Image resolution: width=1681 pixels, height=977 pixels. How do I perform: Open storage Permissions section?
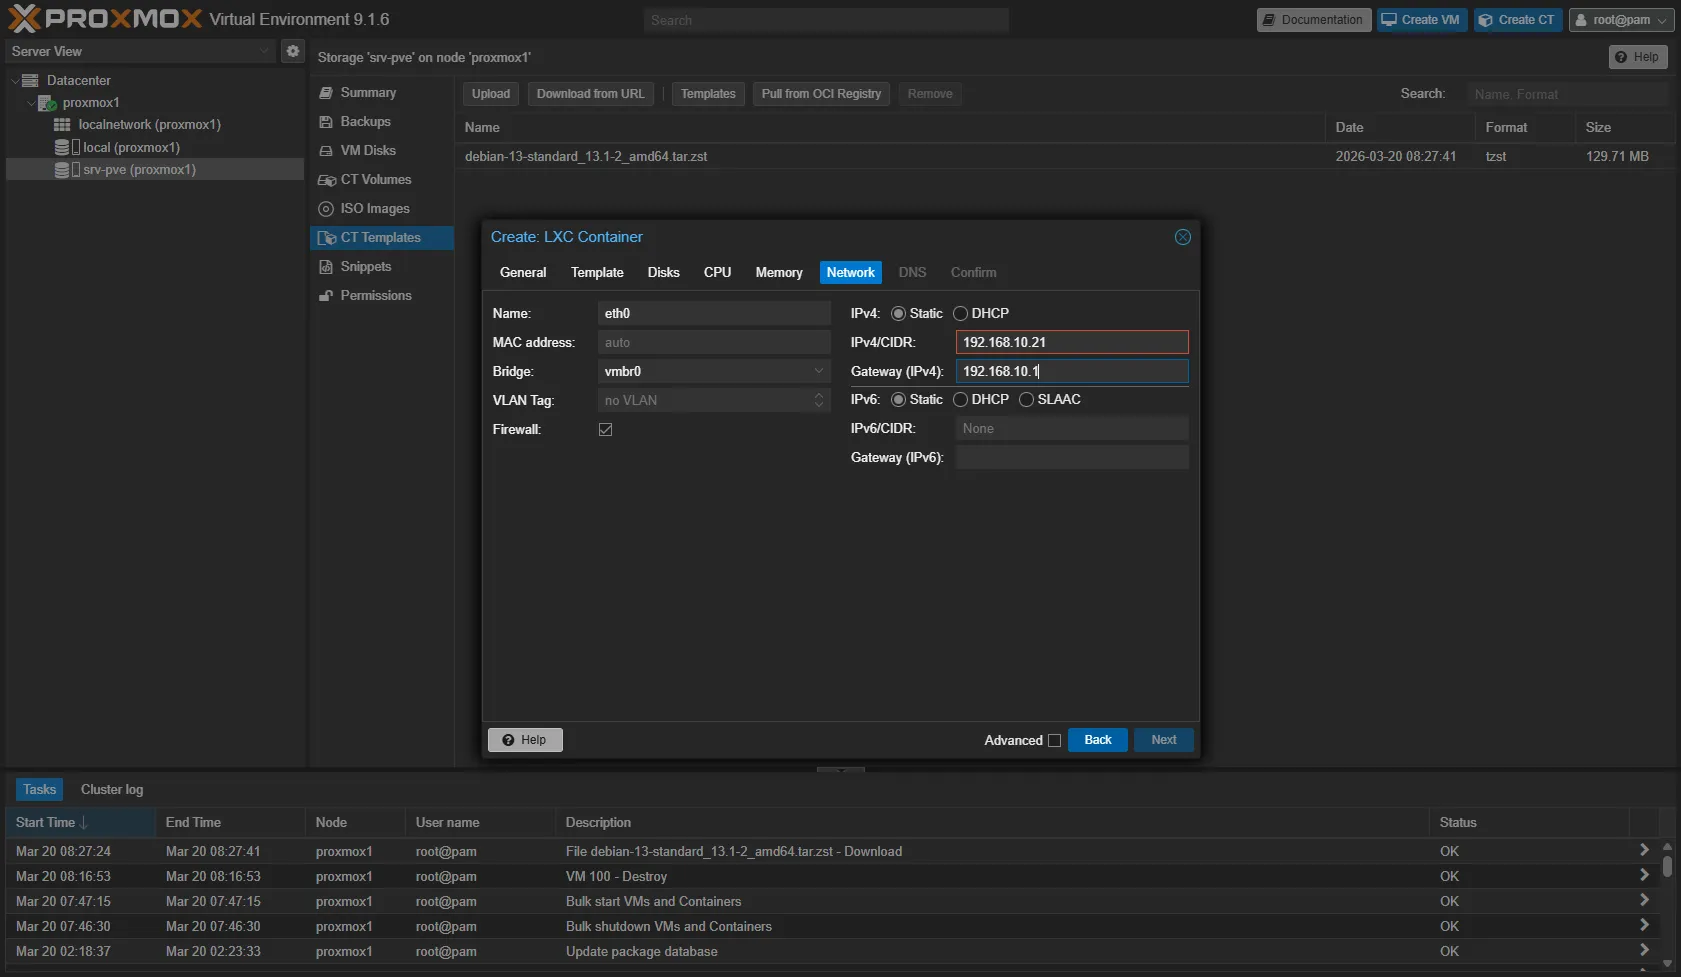click(375, 296)
